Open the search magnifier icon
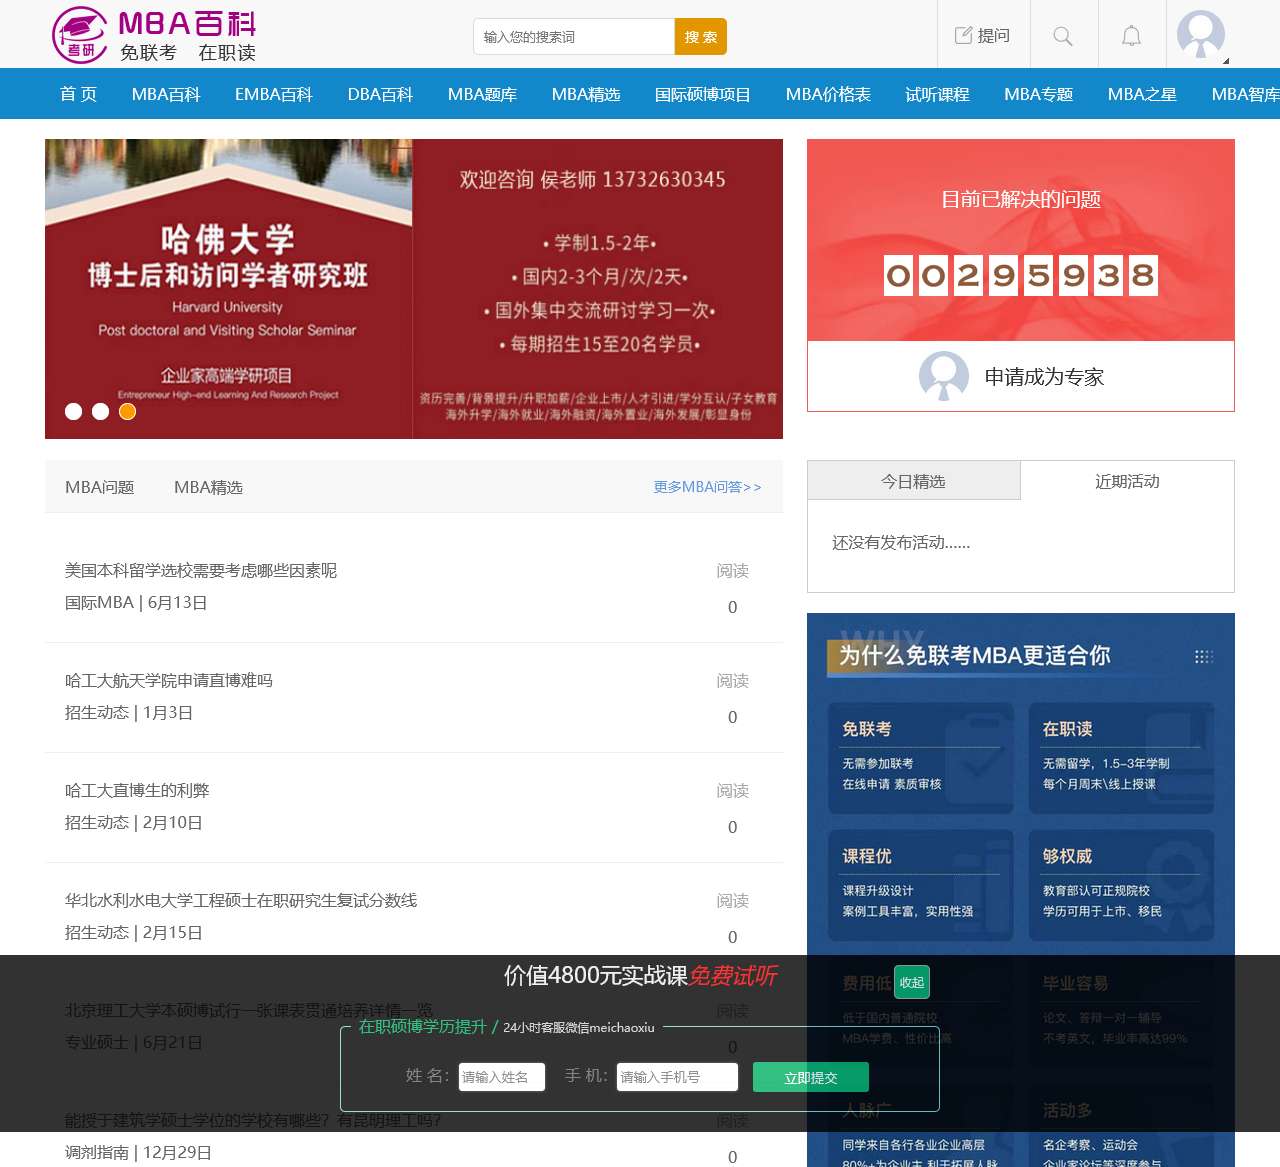1280x1167 pixels. tap(1063, 36)
